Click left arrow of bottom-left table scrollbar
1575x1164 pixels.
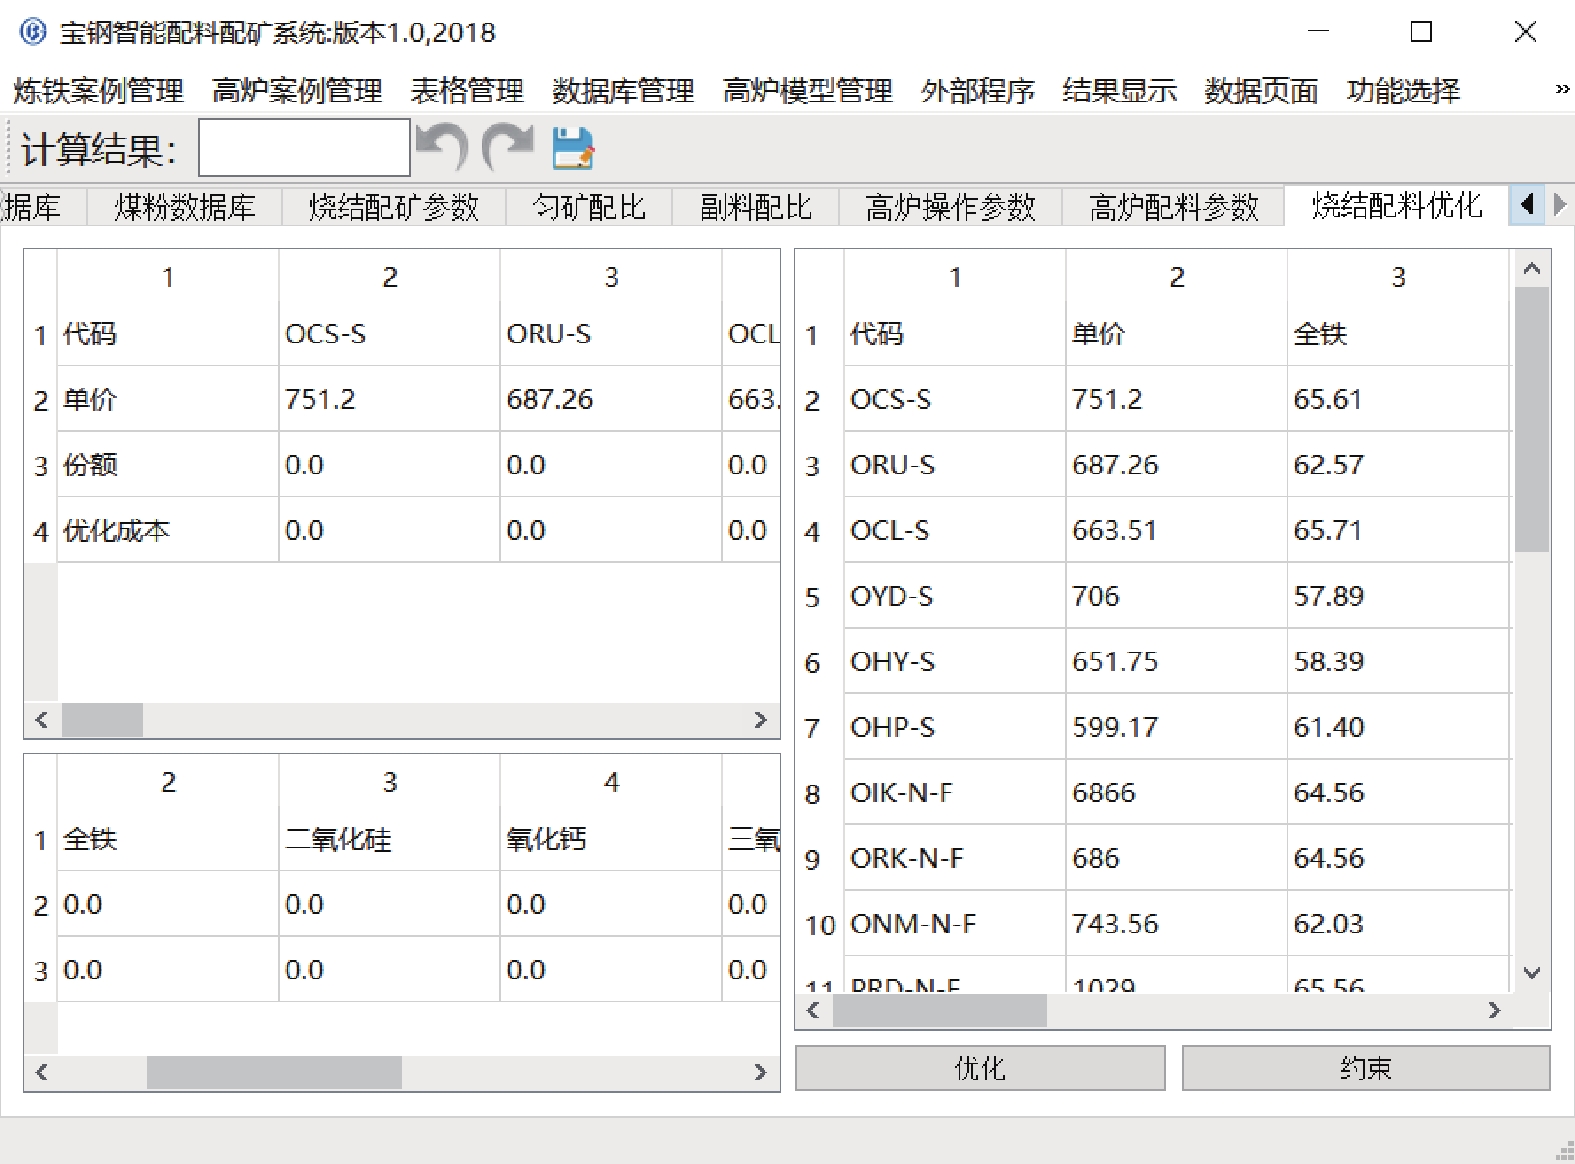pyautogui.click(x=41, y=1072)
